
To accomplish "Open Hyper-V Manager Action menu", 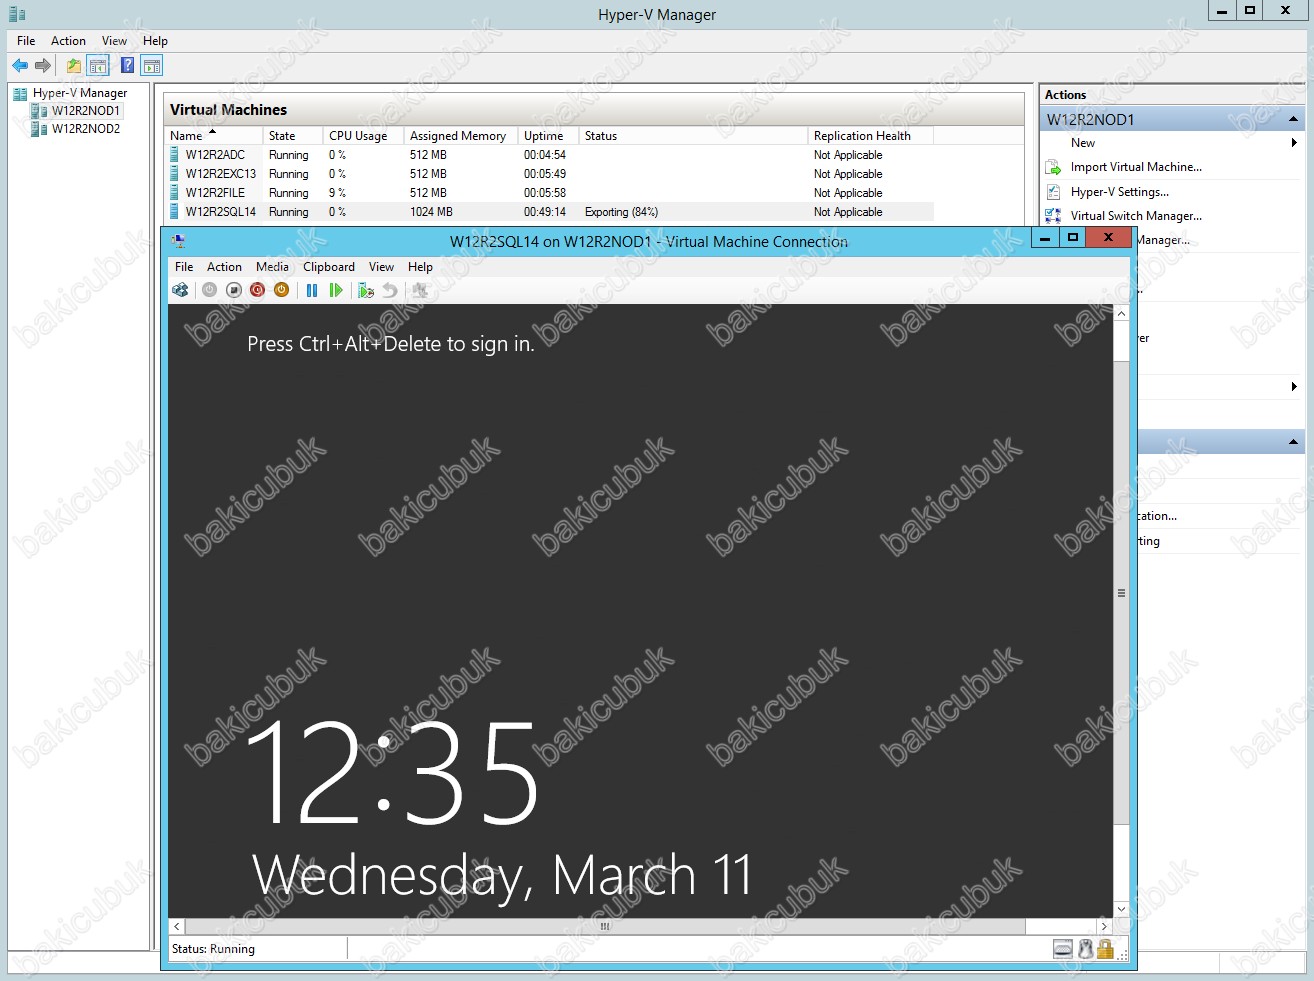I will click(68, 41).
